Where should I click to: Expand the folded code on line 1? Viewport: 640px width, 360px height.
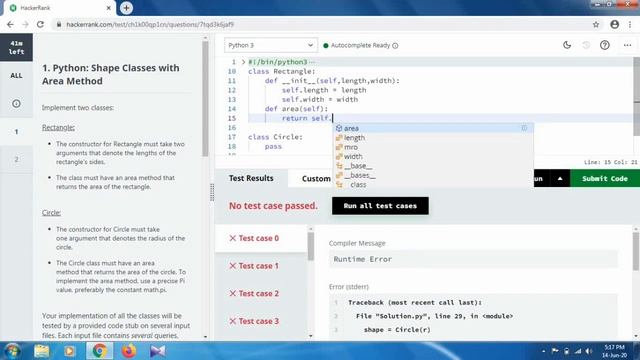243,62
